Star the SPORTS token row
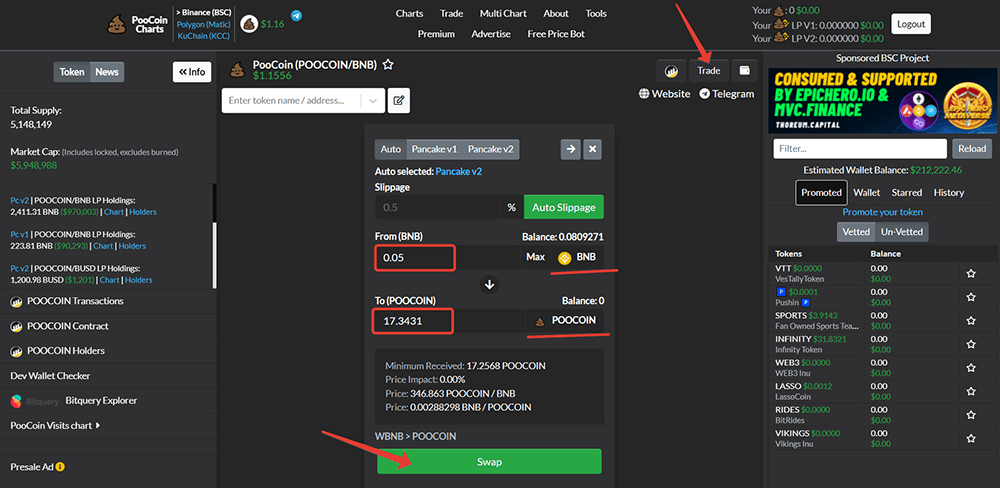 click(971, 321)
